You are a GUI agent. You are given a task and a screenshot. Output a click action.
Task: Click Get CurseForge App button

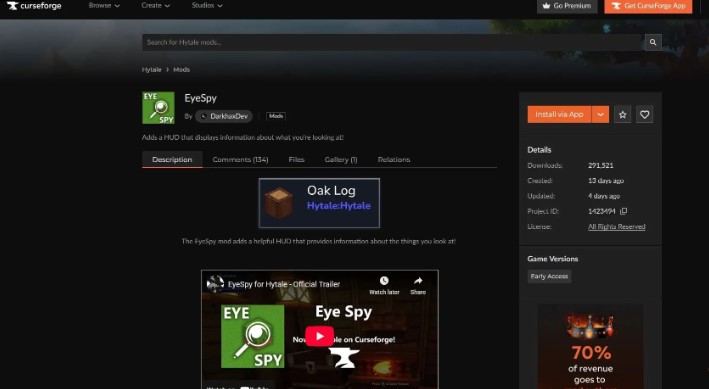point(648,6)
